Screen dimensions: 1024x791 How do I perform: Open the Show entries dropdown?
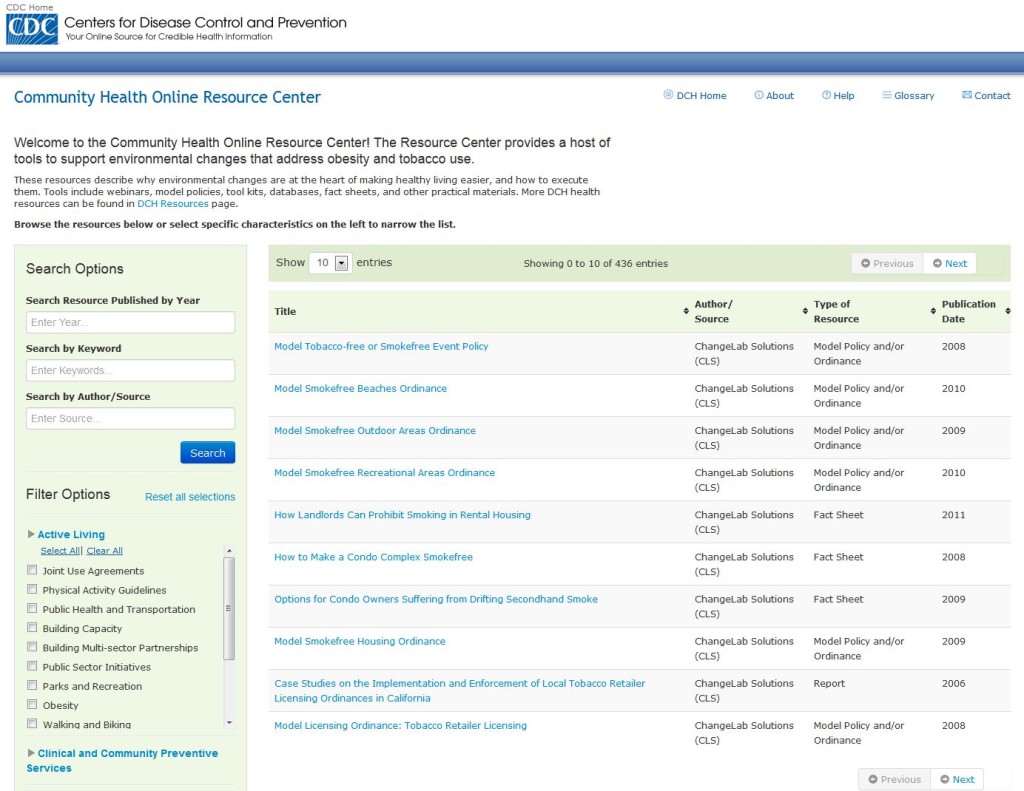click(x=336, y=262)
